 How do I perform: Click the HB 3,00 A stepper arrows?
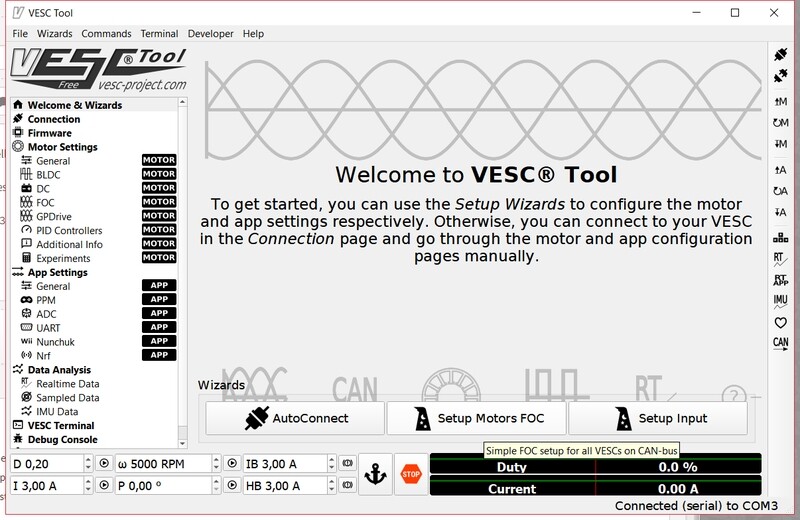tap(332, 485)
